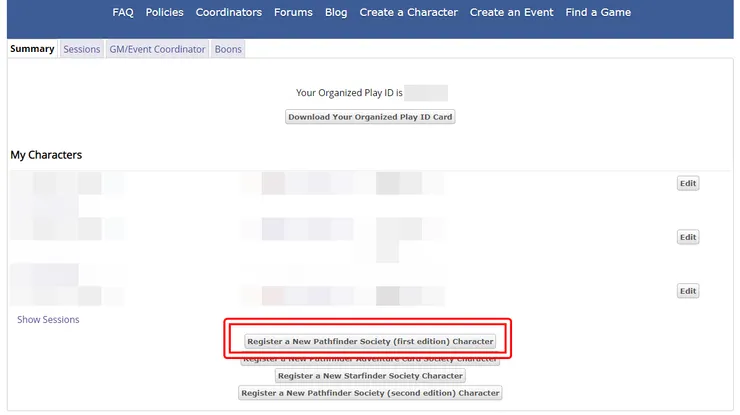Register a Pathfinder second edition character
The height and width of the screenshot is (415, 740).
pyautogui.click(x=370, y=393)
